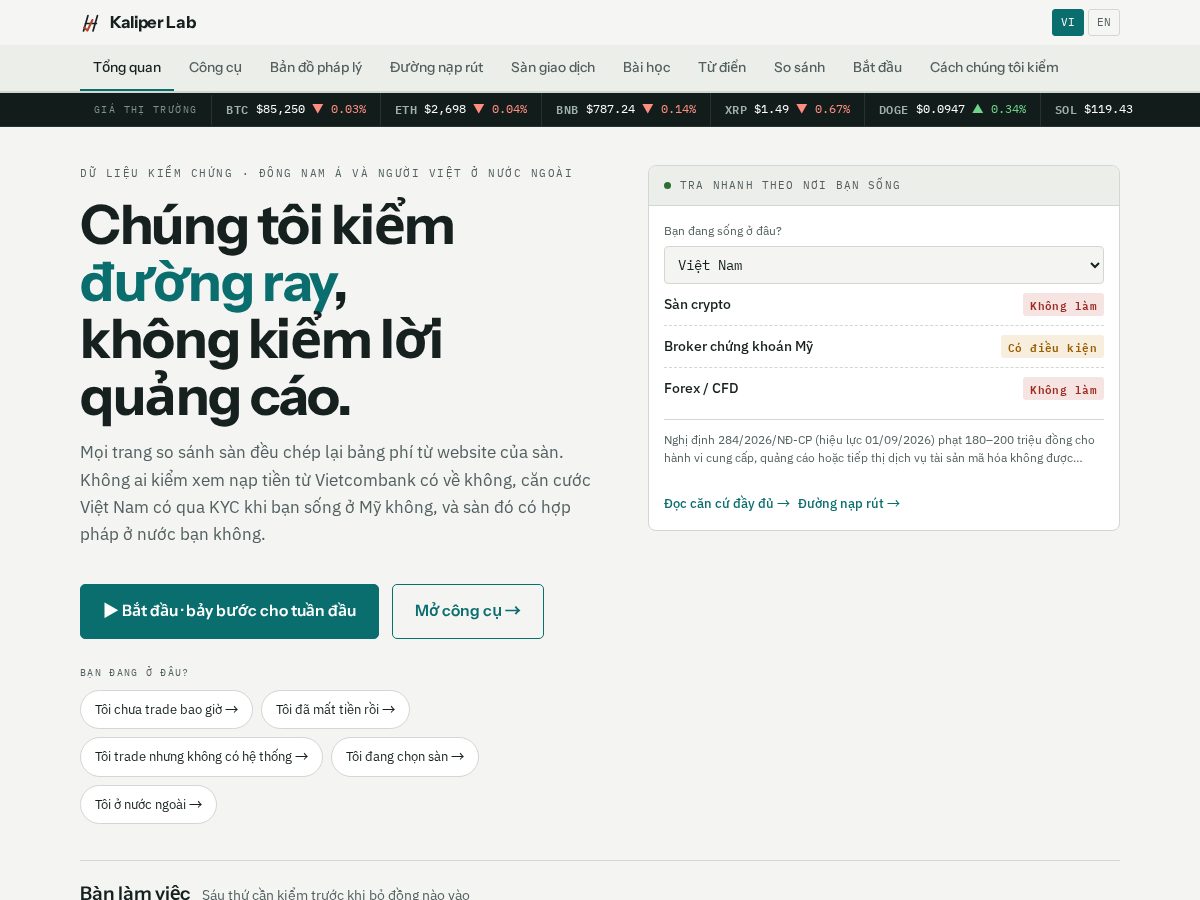1200x900 pixels.
Task: Open the Công cụ menu item
Action: (x=215, y=67)
